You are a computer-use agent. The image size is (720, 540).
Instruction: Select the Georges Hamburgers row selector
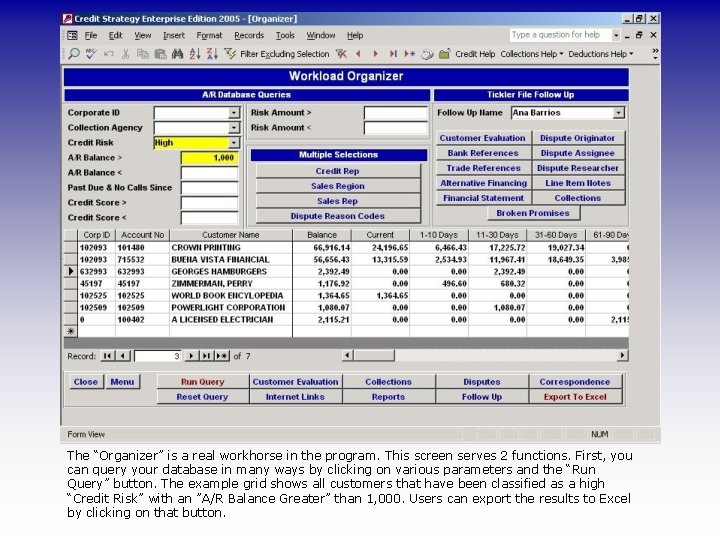tap(70, 271)
